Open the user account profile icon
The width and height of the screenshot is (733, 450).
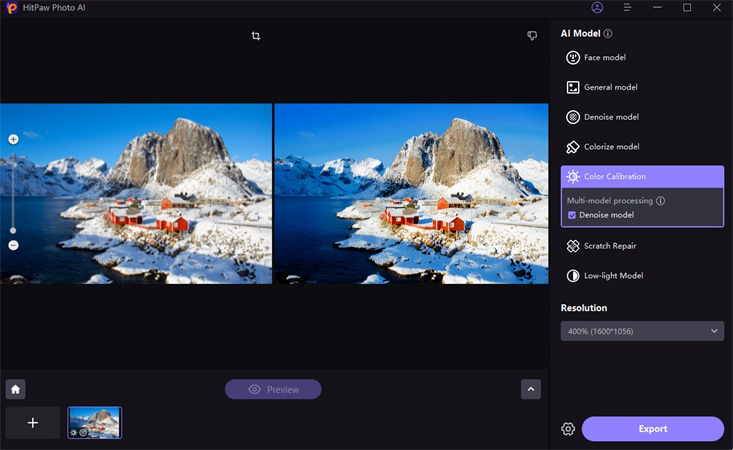(597, 7)
